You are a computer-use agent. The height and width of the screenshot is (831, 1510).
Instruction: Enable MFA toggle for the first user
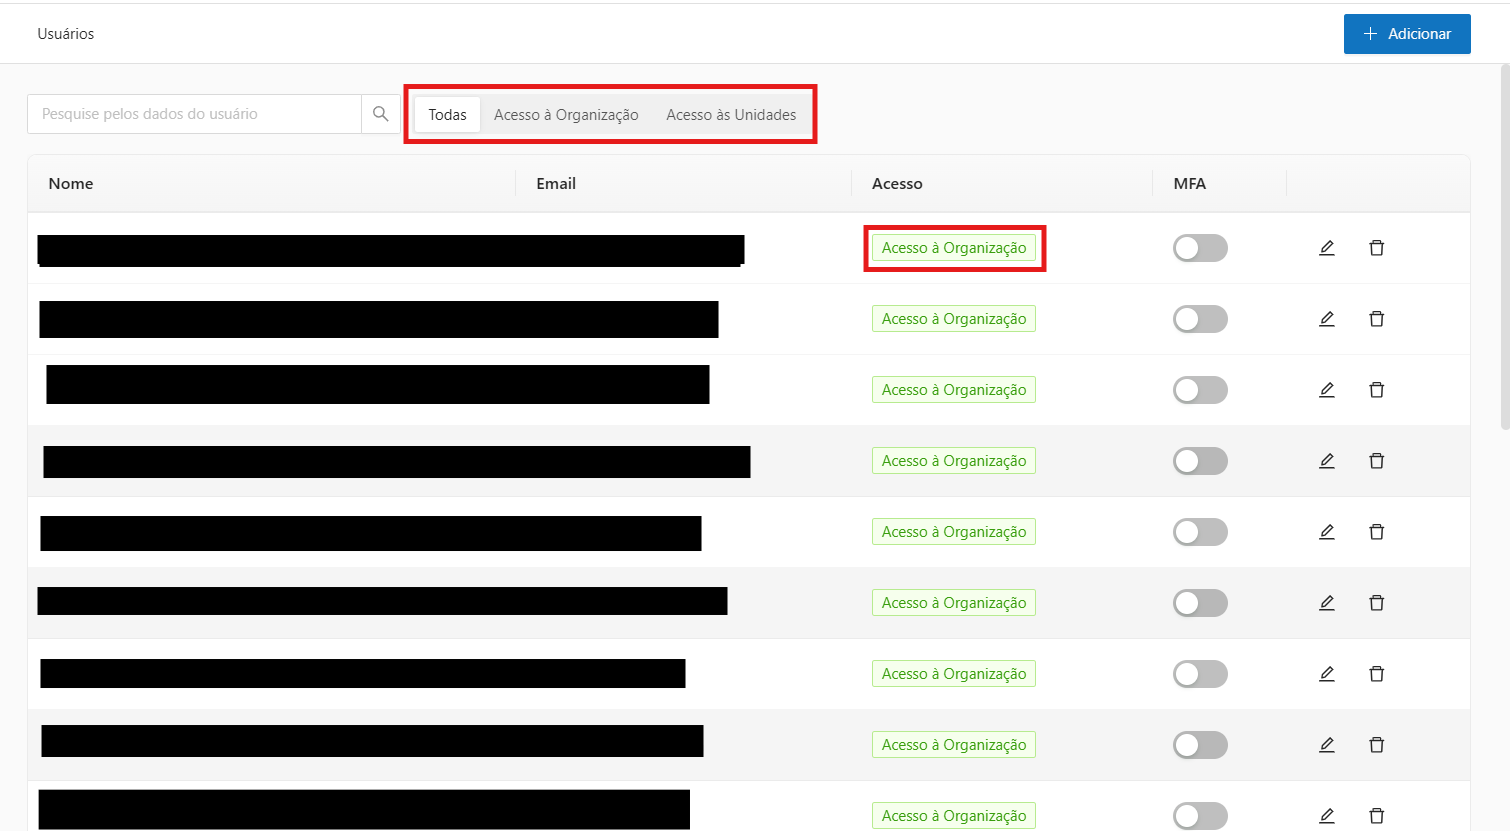(1200, 248)
